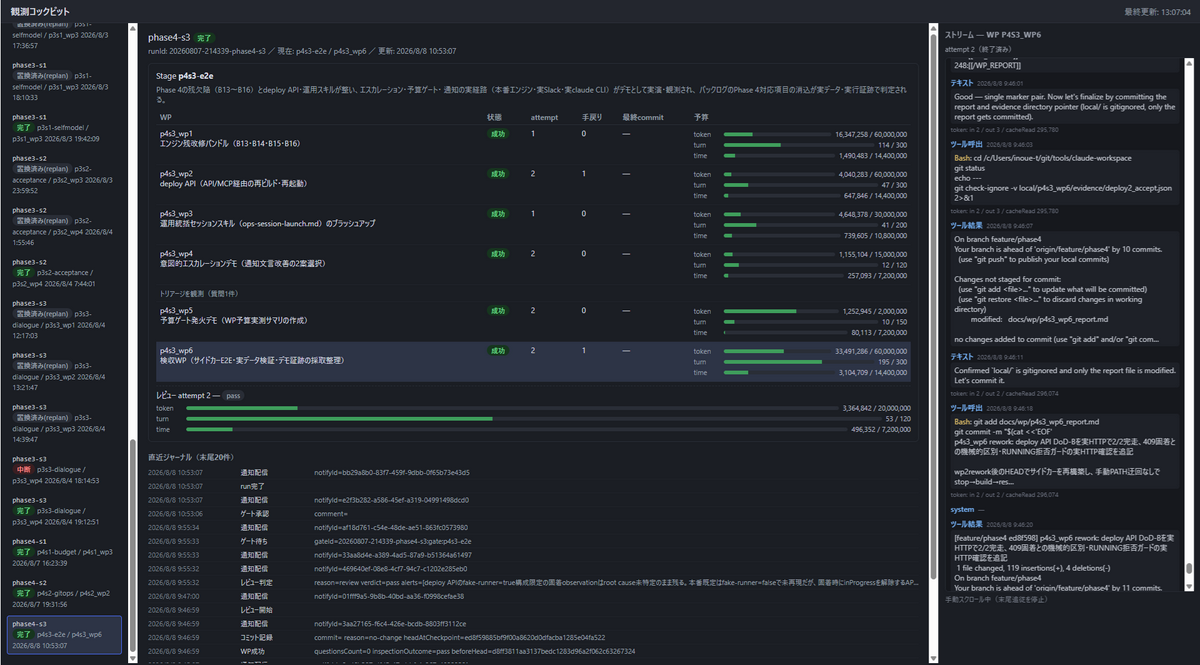Click the Stage p4s3-e2e heading
Viewport: 1200px width, 665px height.
185,76
